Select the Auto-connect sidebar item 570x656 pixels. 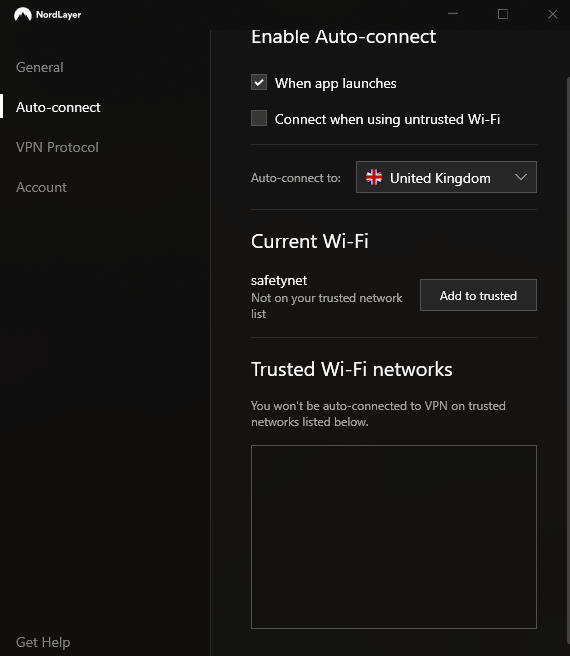58,108
